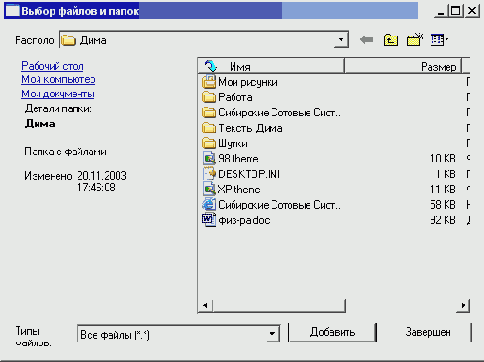
Task: Select the Работа folder icon
Action: 209,97
